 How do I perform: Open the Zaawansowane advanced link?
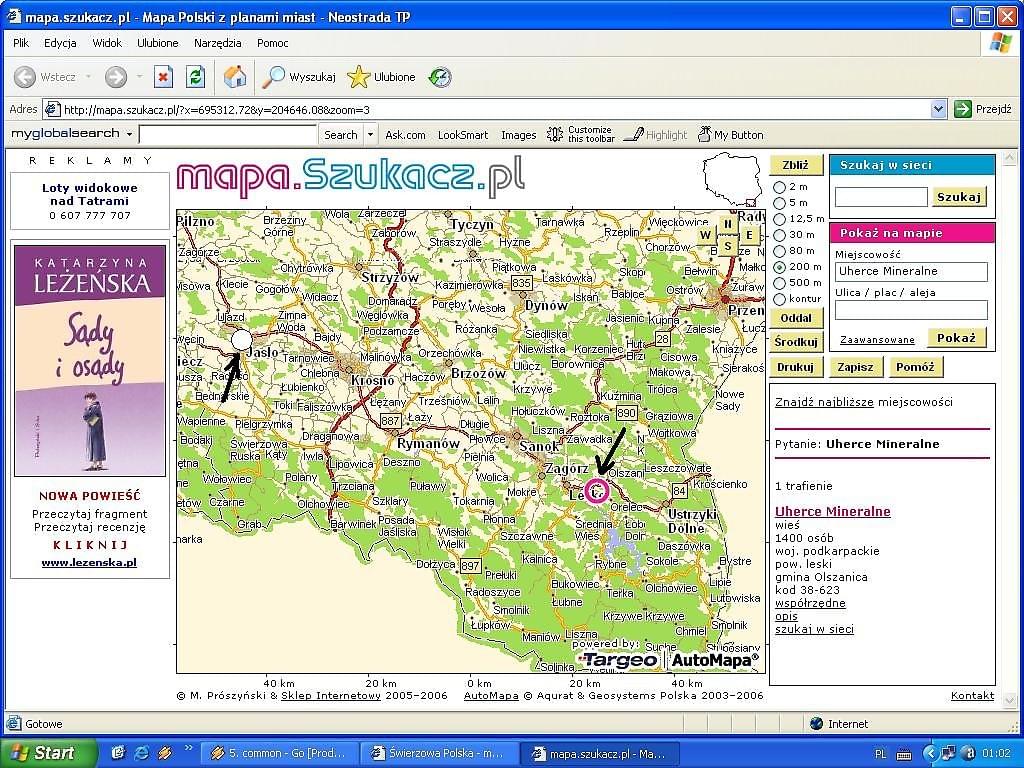[877, 340]
